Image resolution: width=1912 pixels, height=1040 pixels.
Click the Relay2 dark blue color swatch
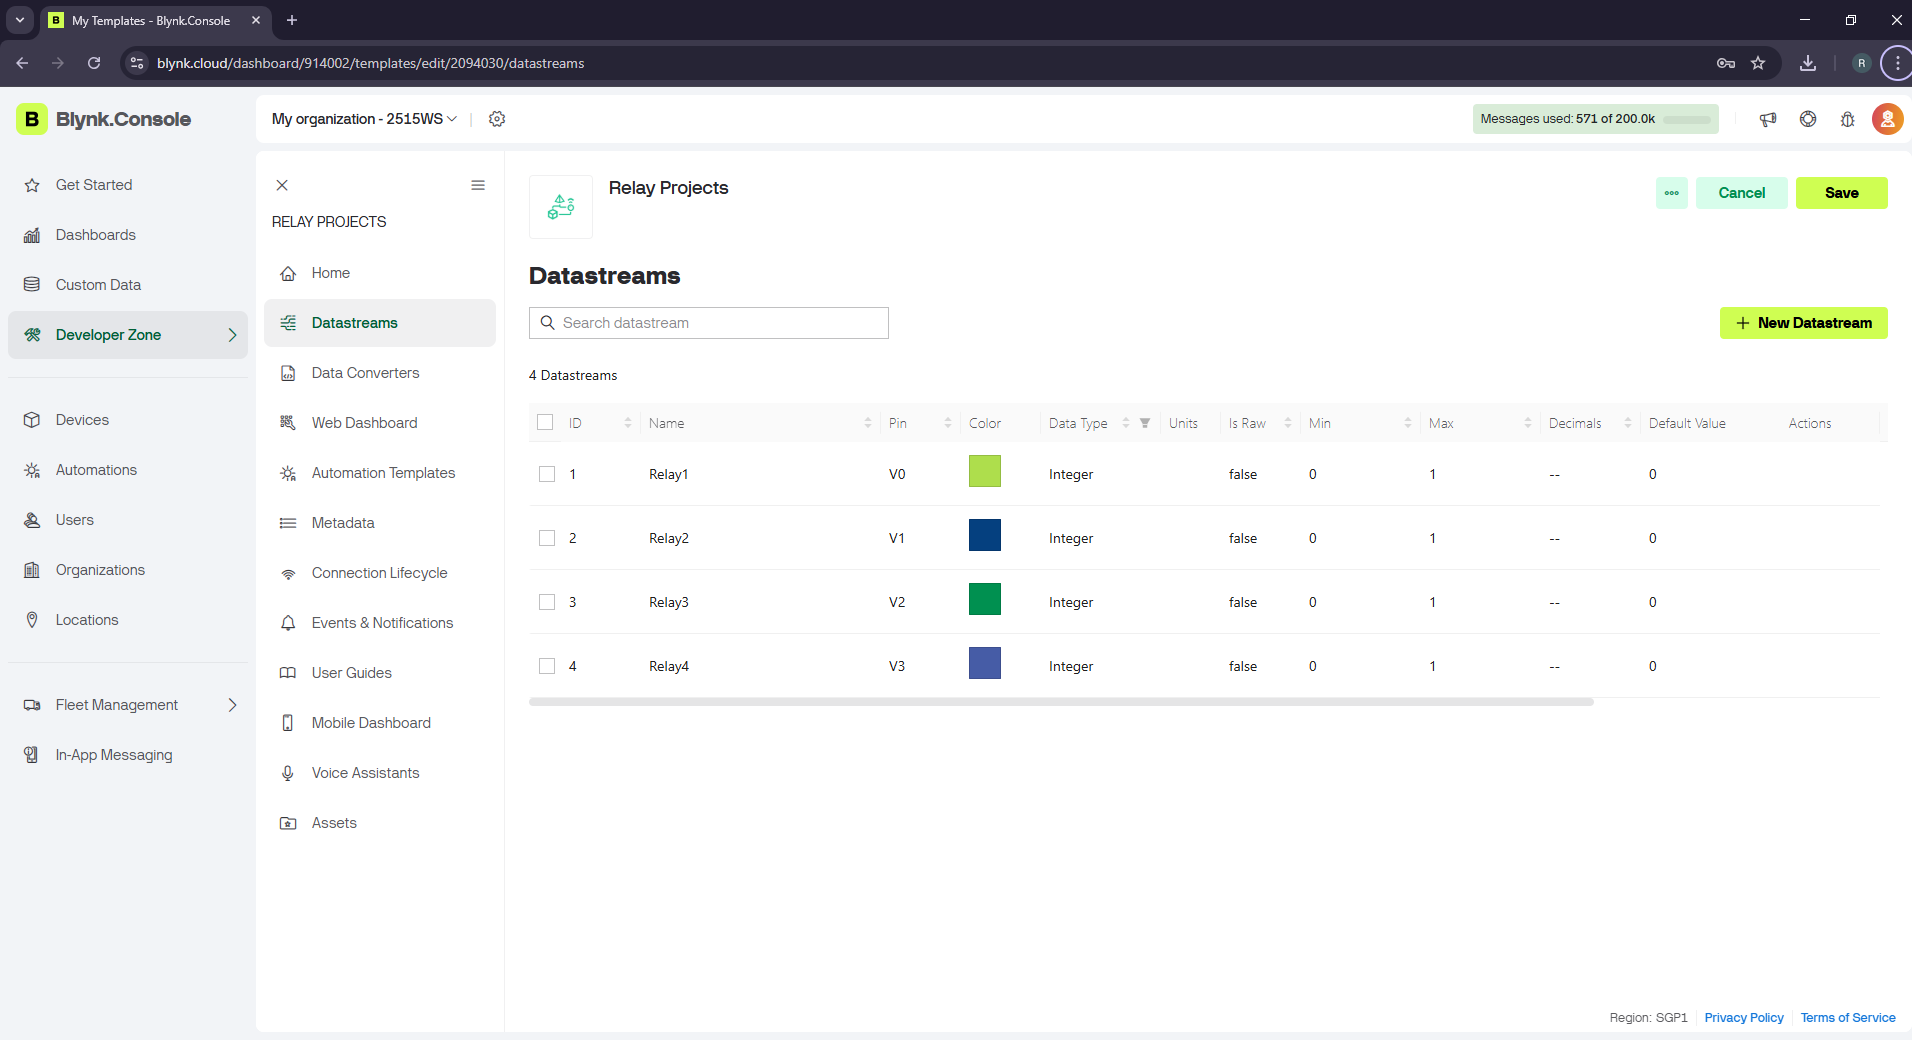coord(984,536)
